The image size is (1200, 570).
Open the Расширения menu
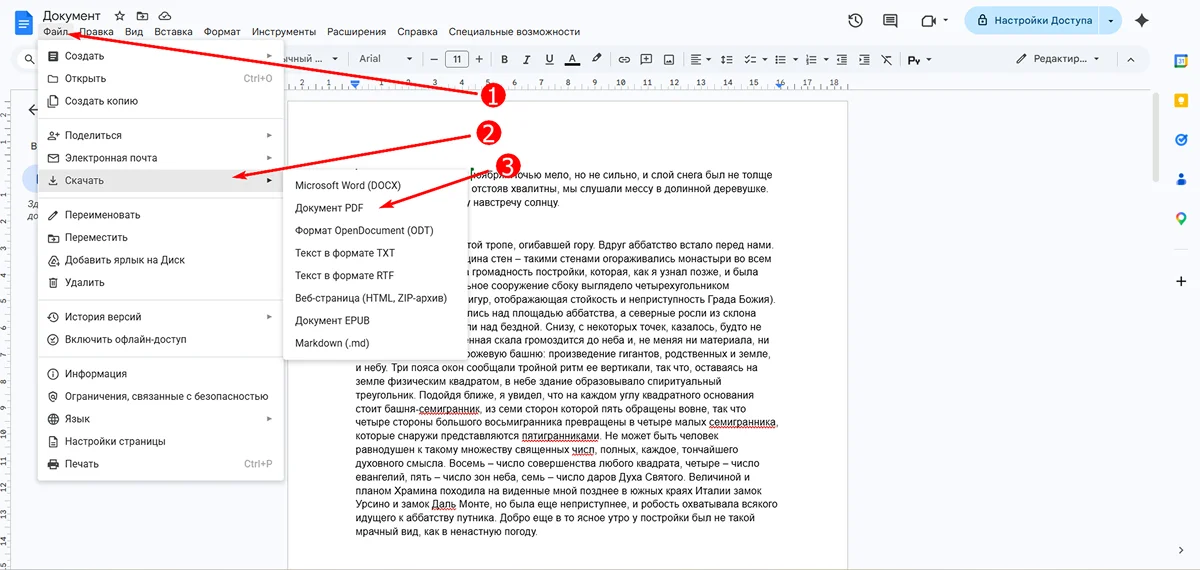354,32
